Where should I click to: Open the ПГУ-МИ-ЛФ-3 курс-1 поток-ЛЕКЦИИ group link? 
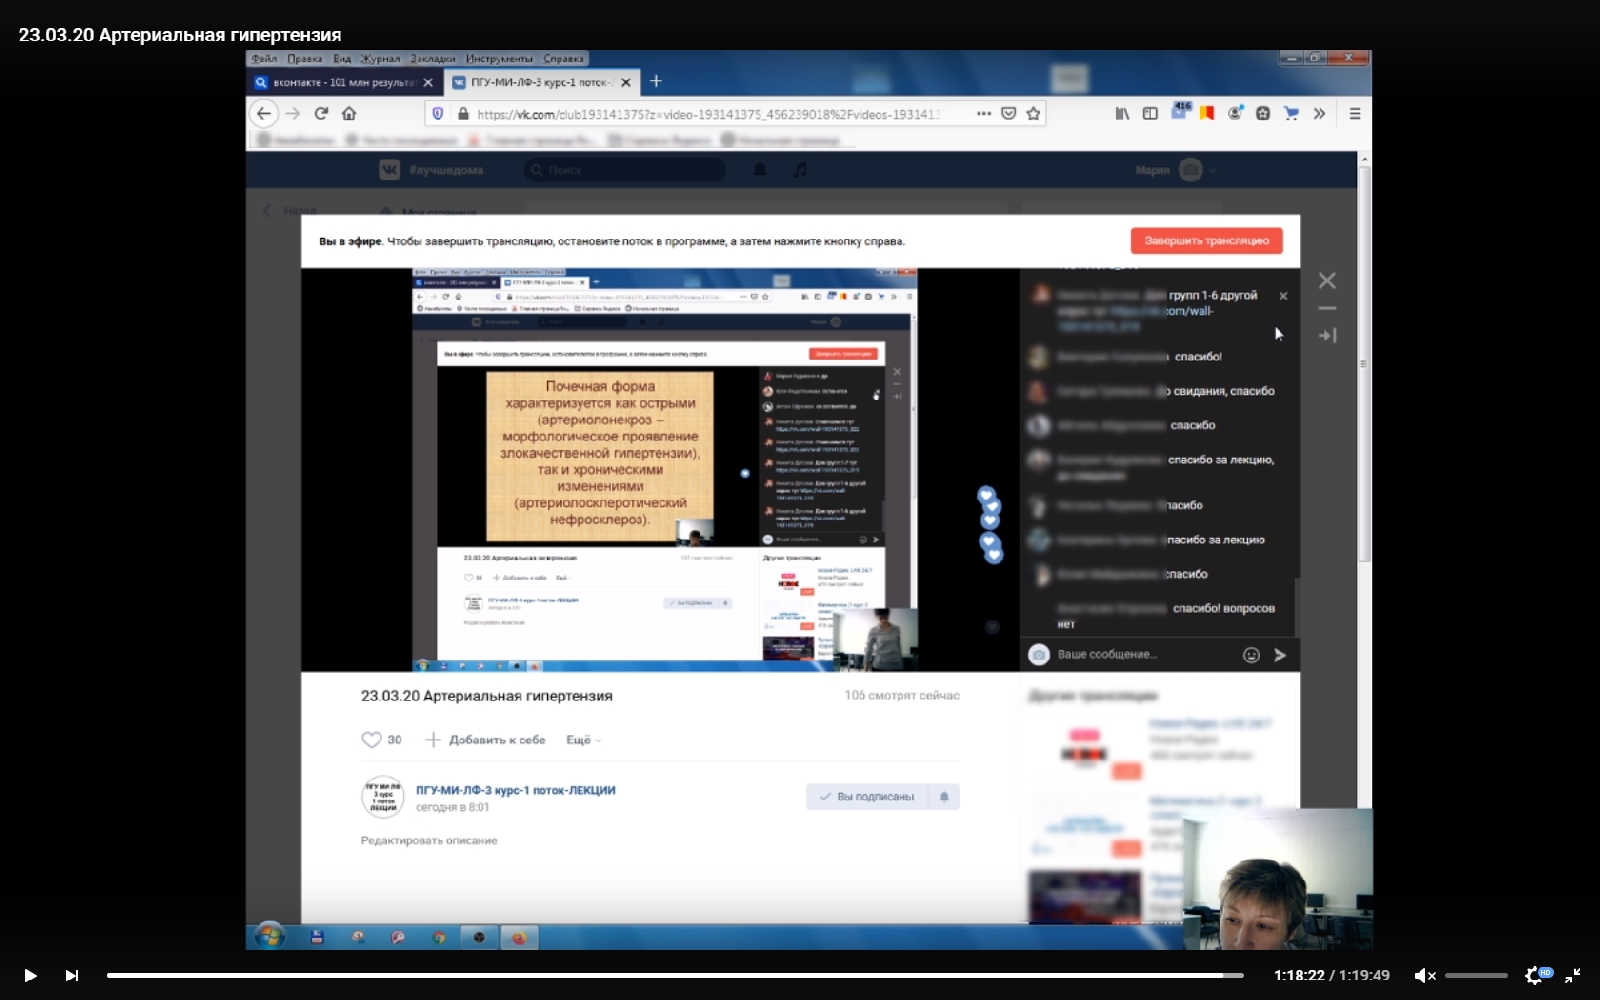(516, 790)
